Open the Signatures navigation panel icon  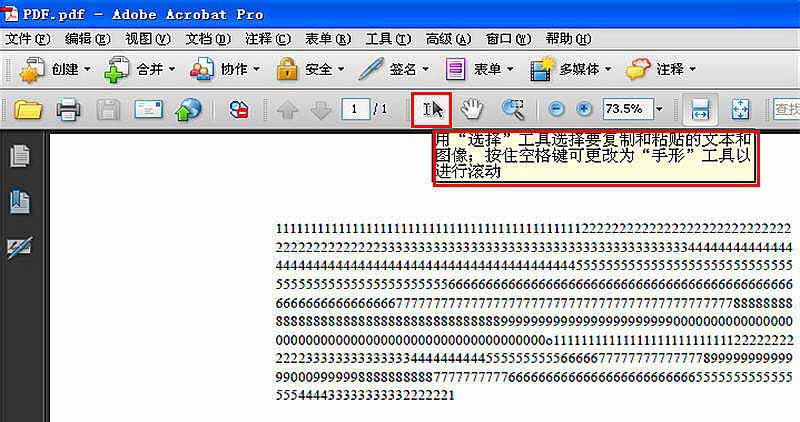coord(20,247)
